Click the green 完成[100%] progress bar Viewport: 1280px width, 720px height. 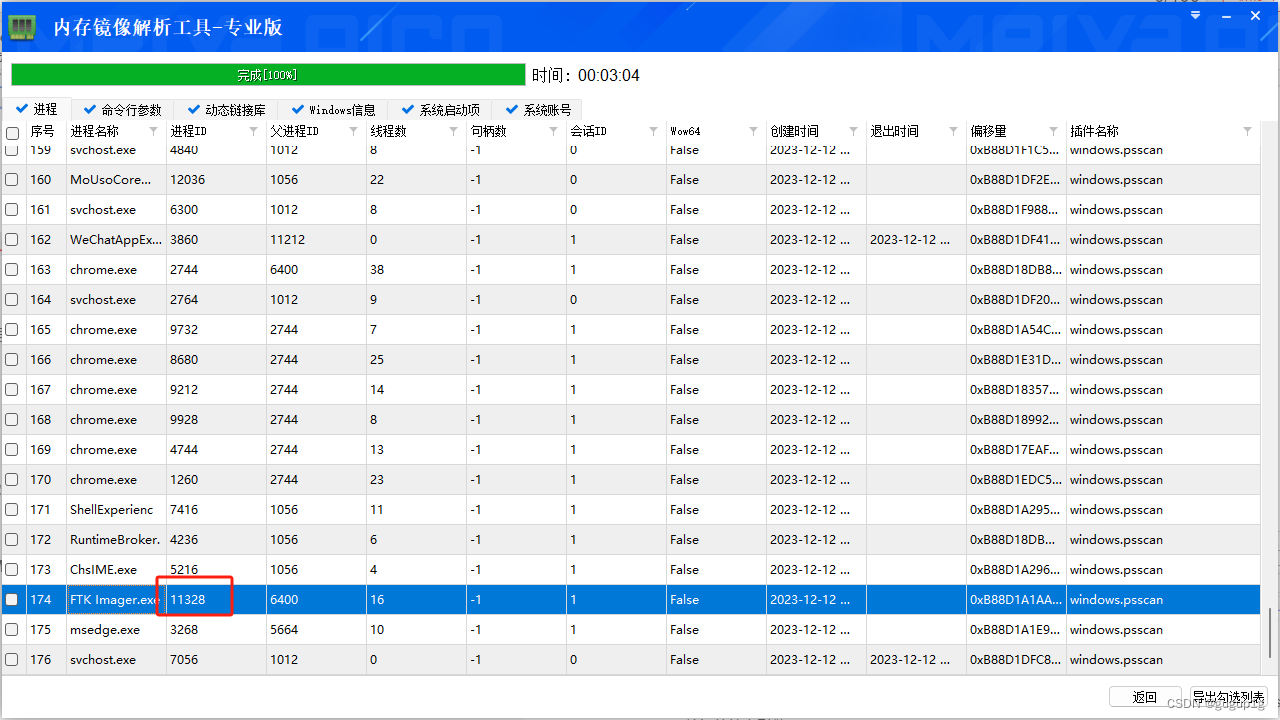pos(268,75)
